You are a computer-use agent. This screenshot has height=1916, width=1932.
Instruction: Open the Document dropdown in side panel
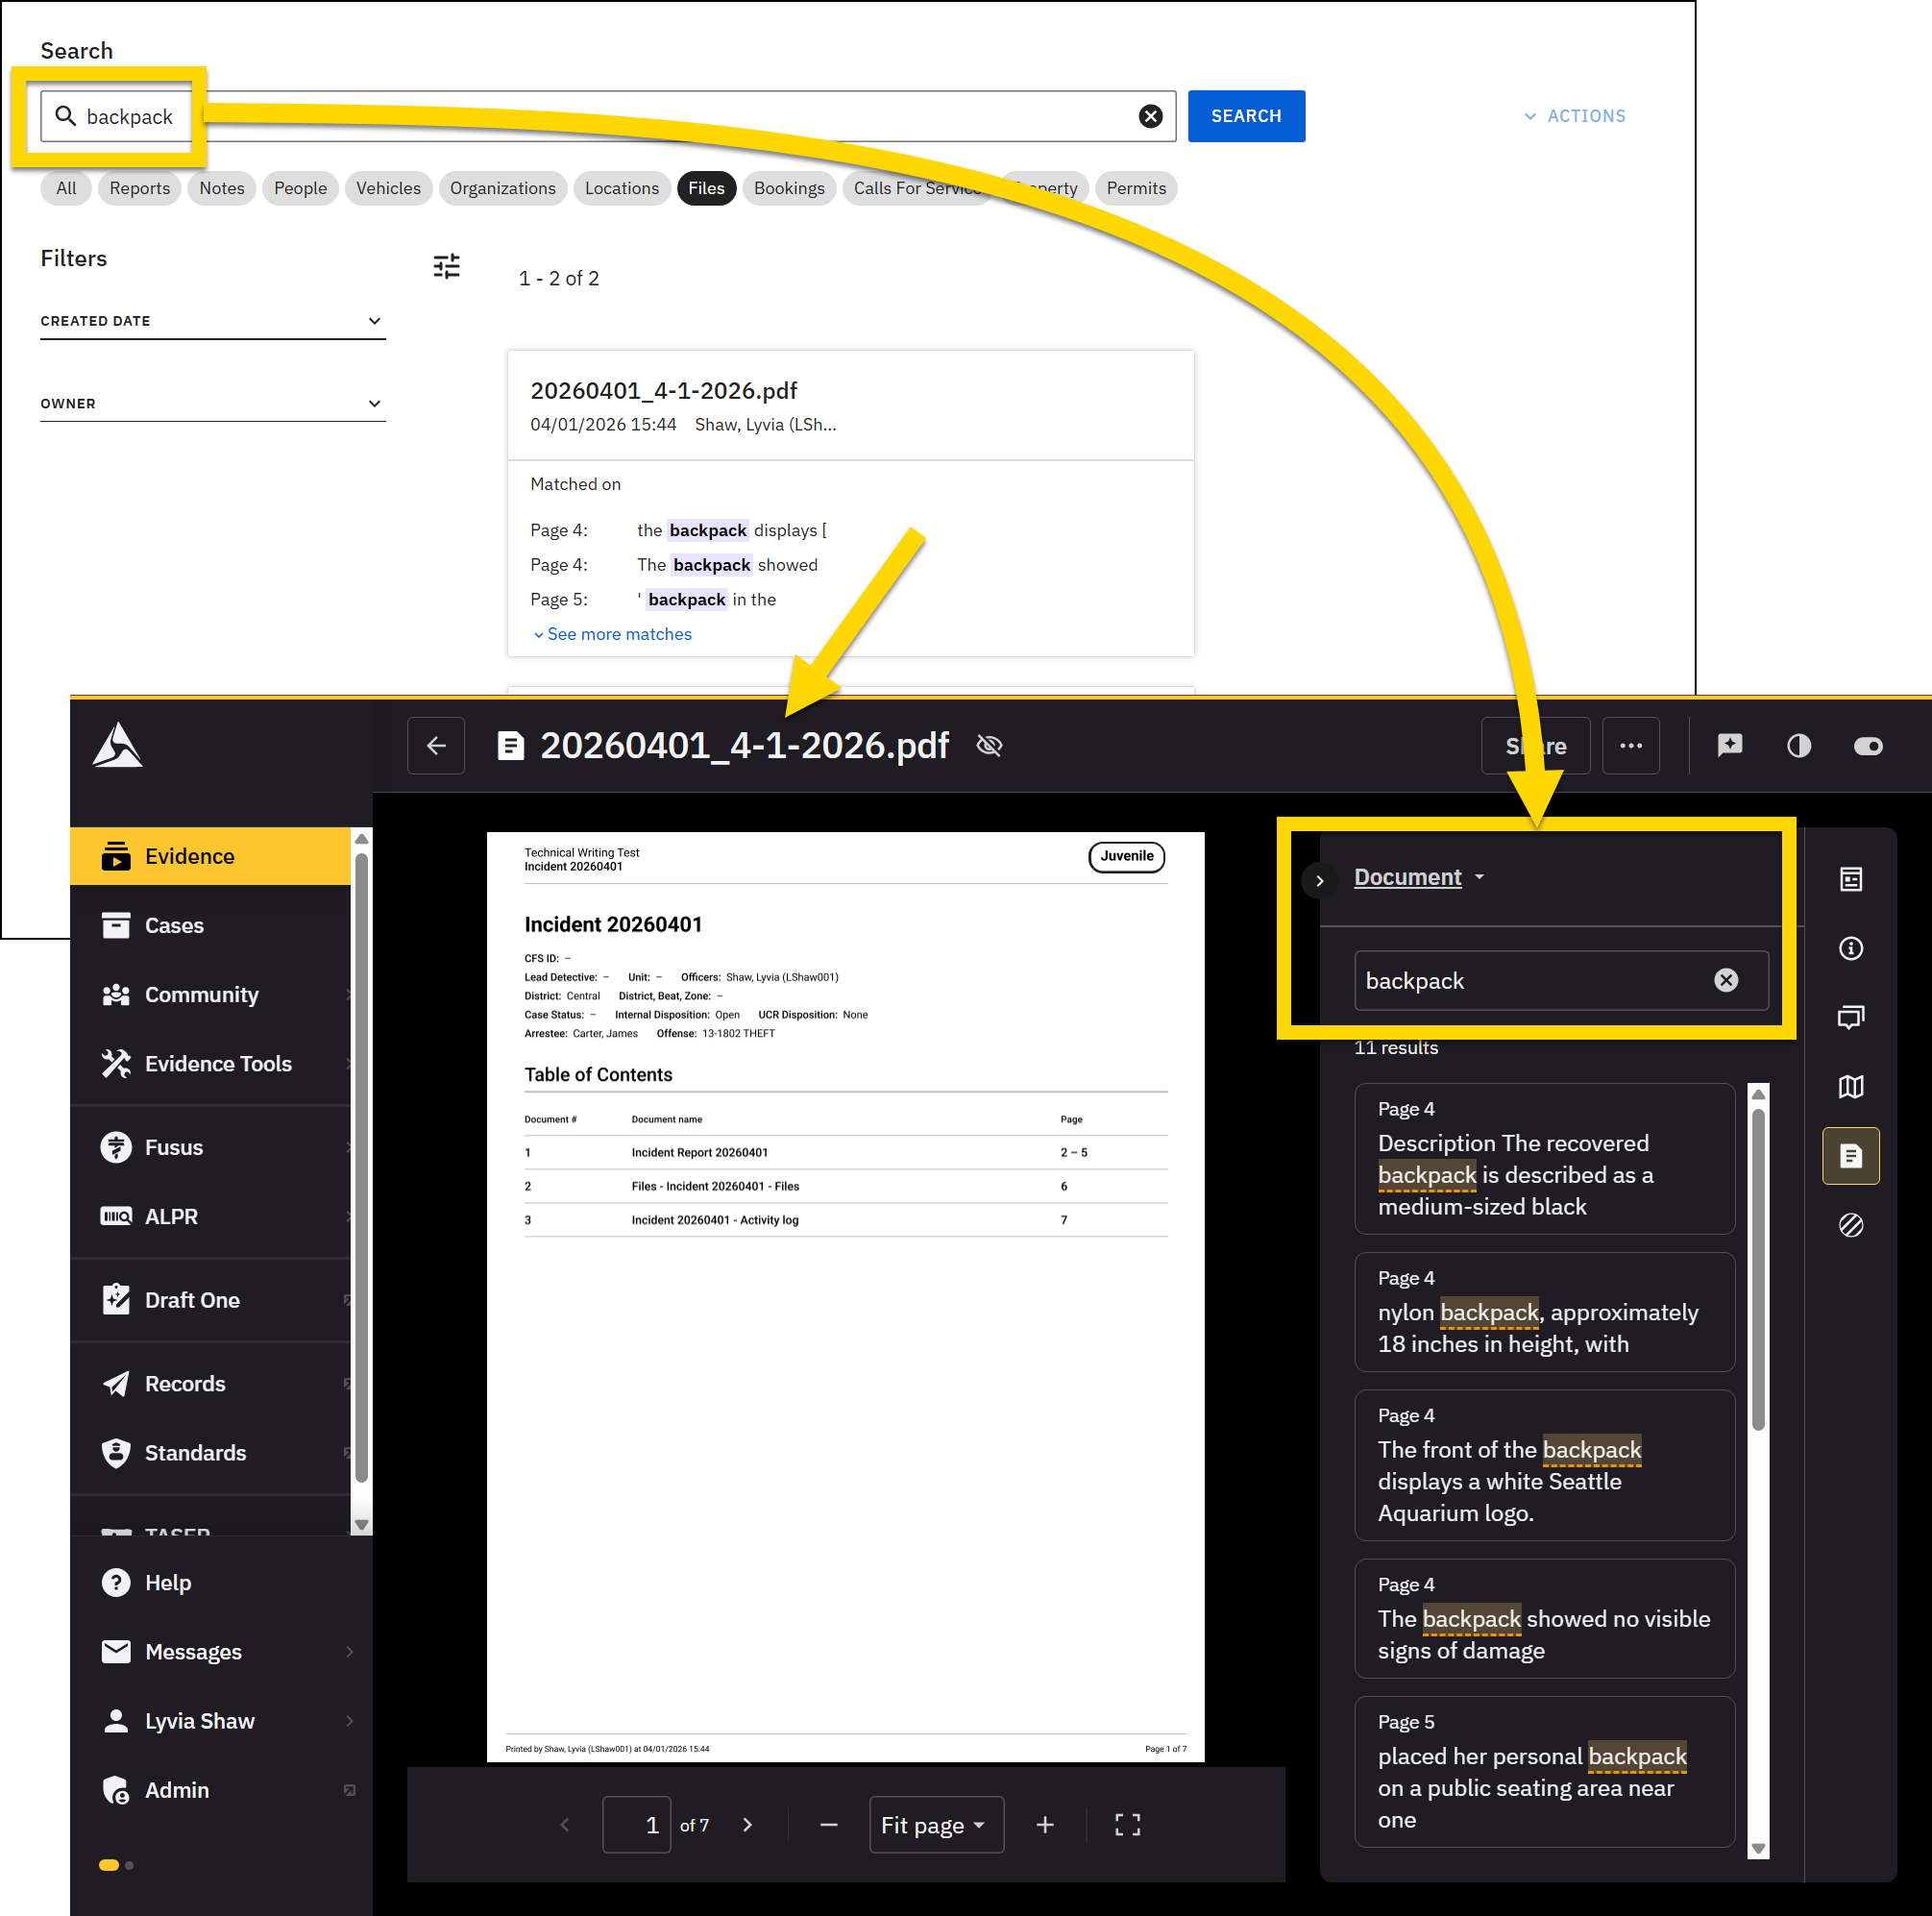tap(1418, 877)
